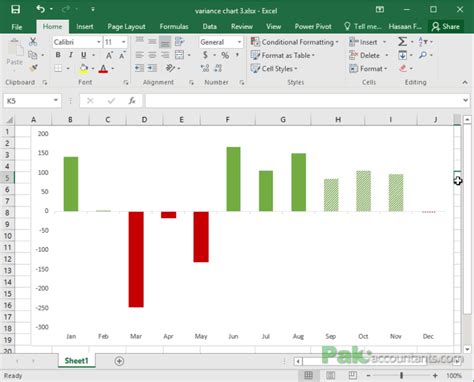Click the yellow Fill Color swatch
This screenshot has width=474, height=382.
point(84,68)
